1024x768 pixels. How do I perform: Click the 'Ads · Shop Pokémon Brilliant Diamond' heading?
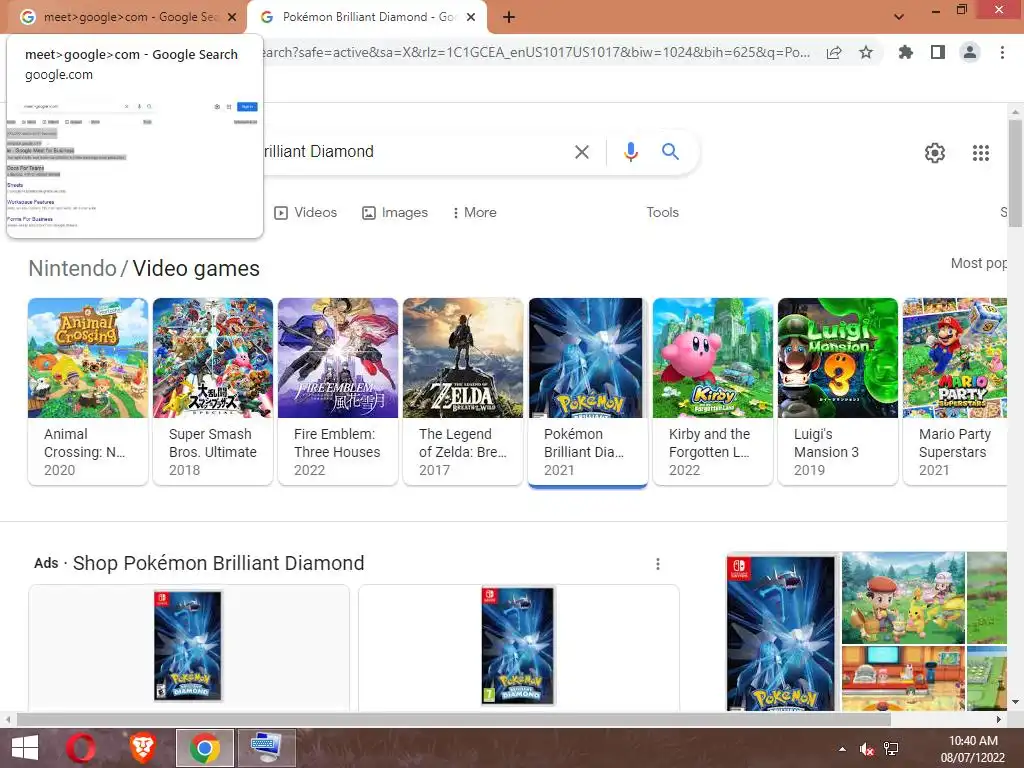pyautogui.click(x=199, y=563)
